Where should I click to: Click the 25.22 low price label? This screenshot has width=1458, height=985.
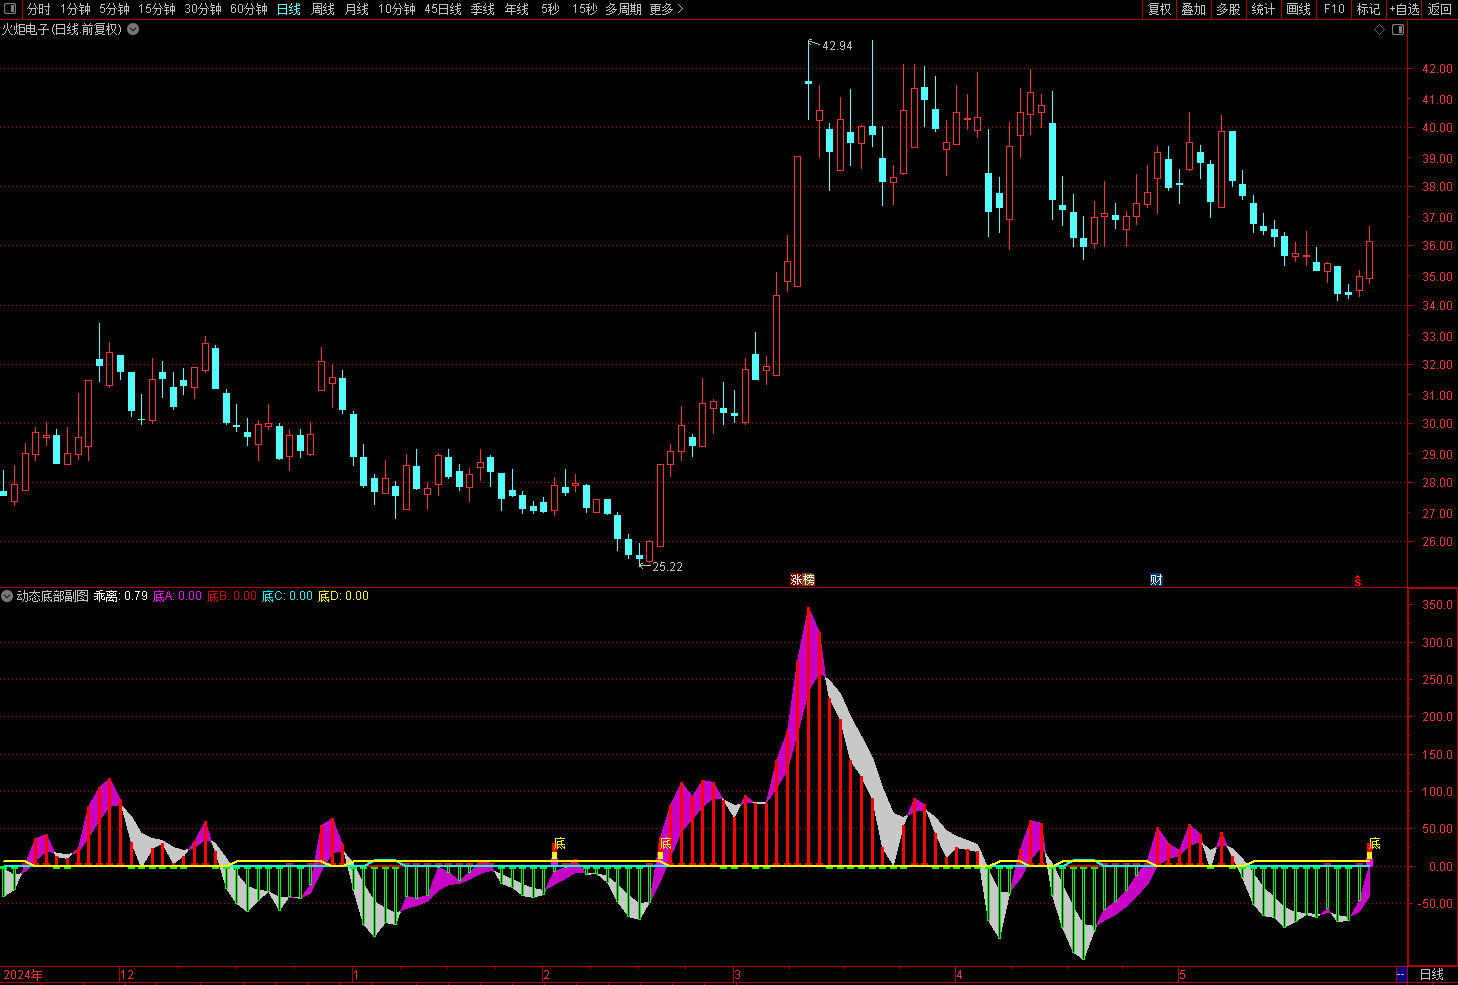667,567
